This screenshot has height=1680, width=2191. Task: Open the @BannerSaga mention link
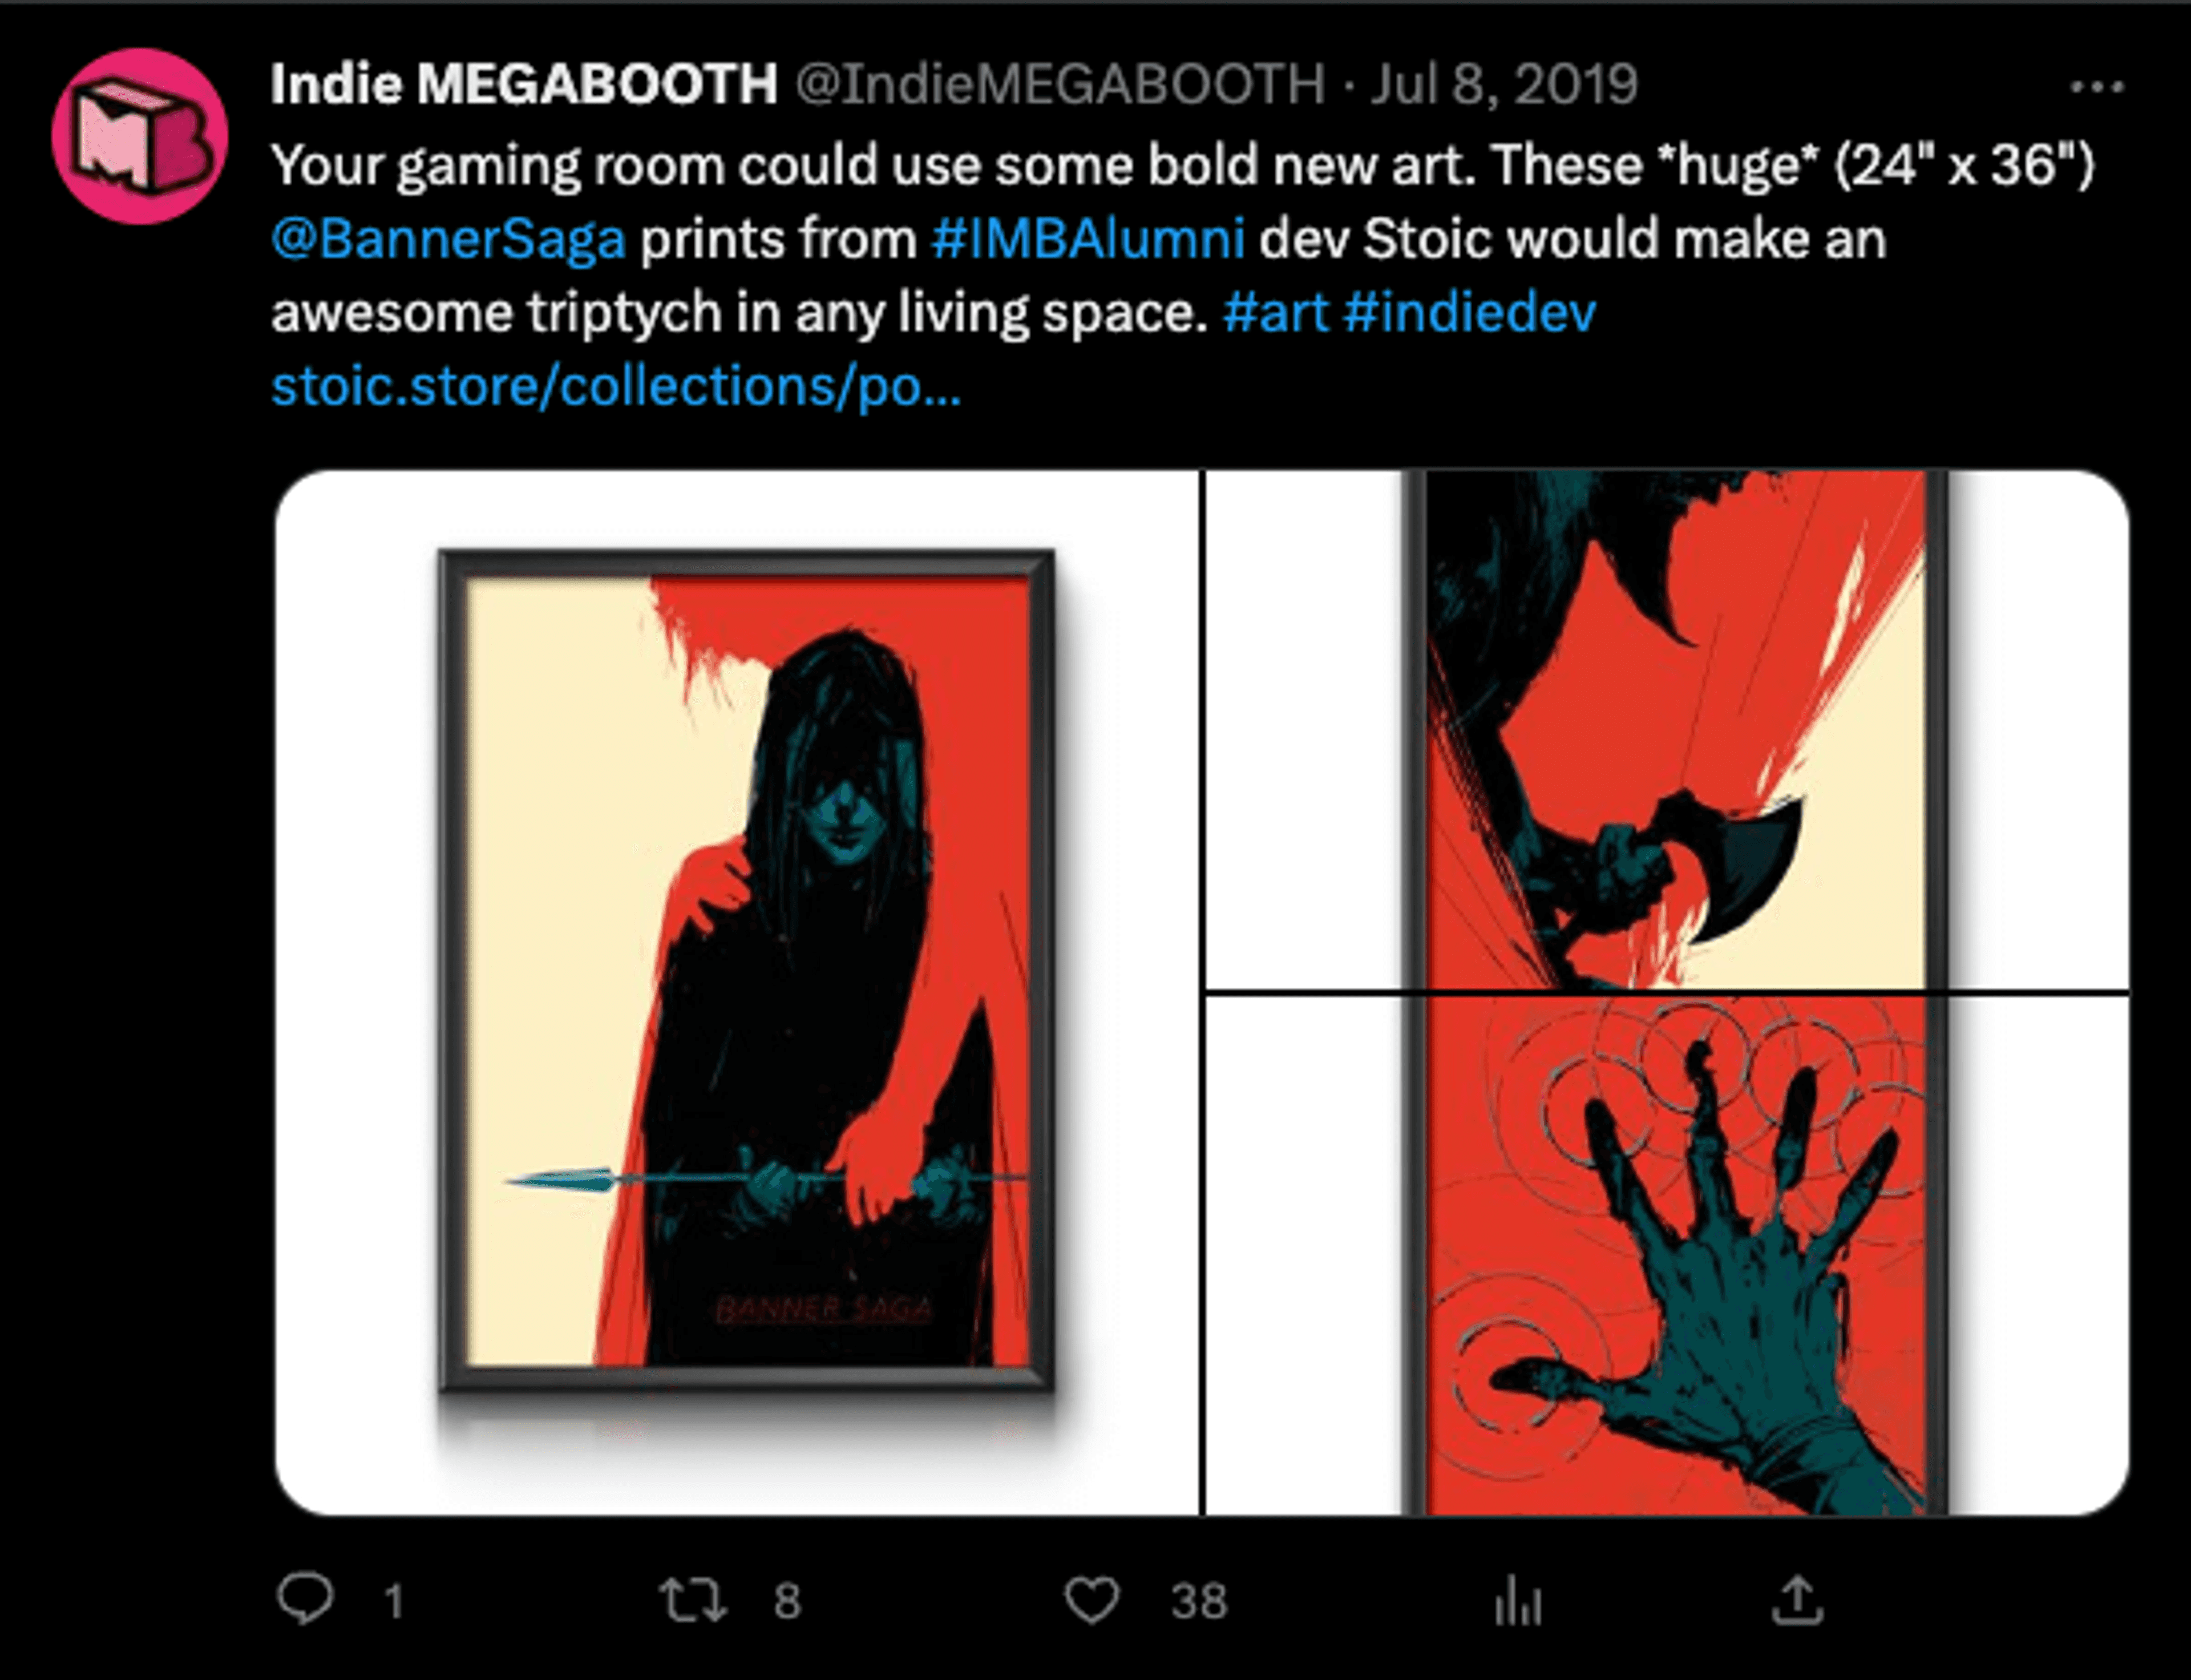[449, 240]
